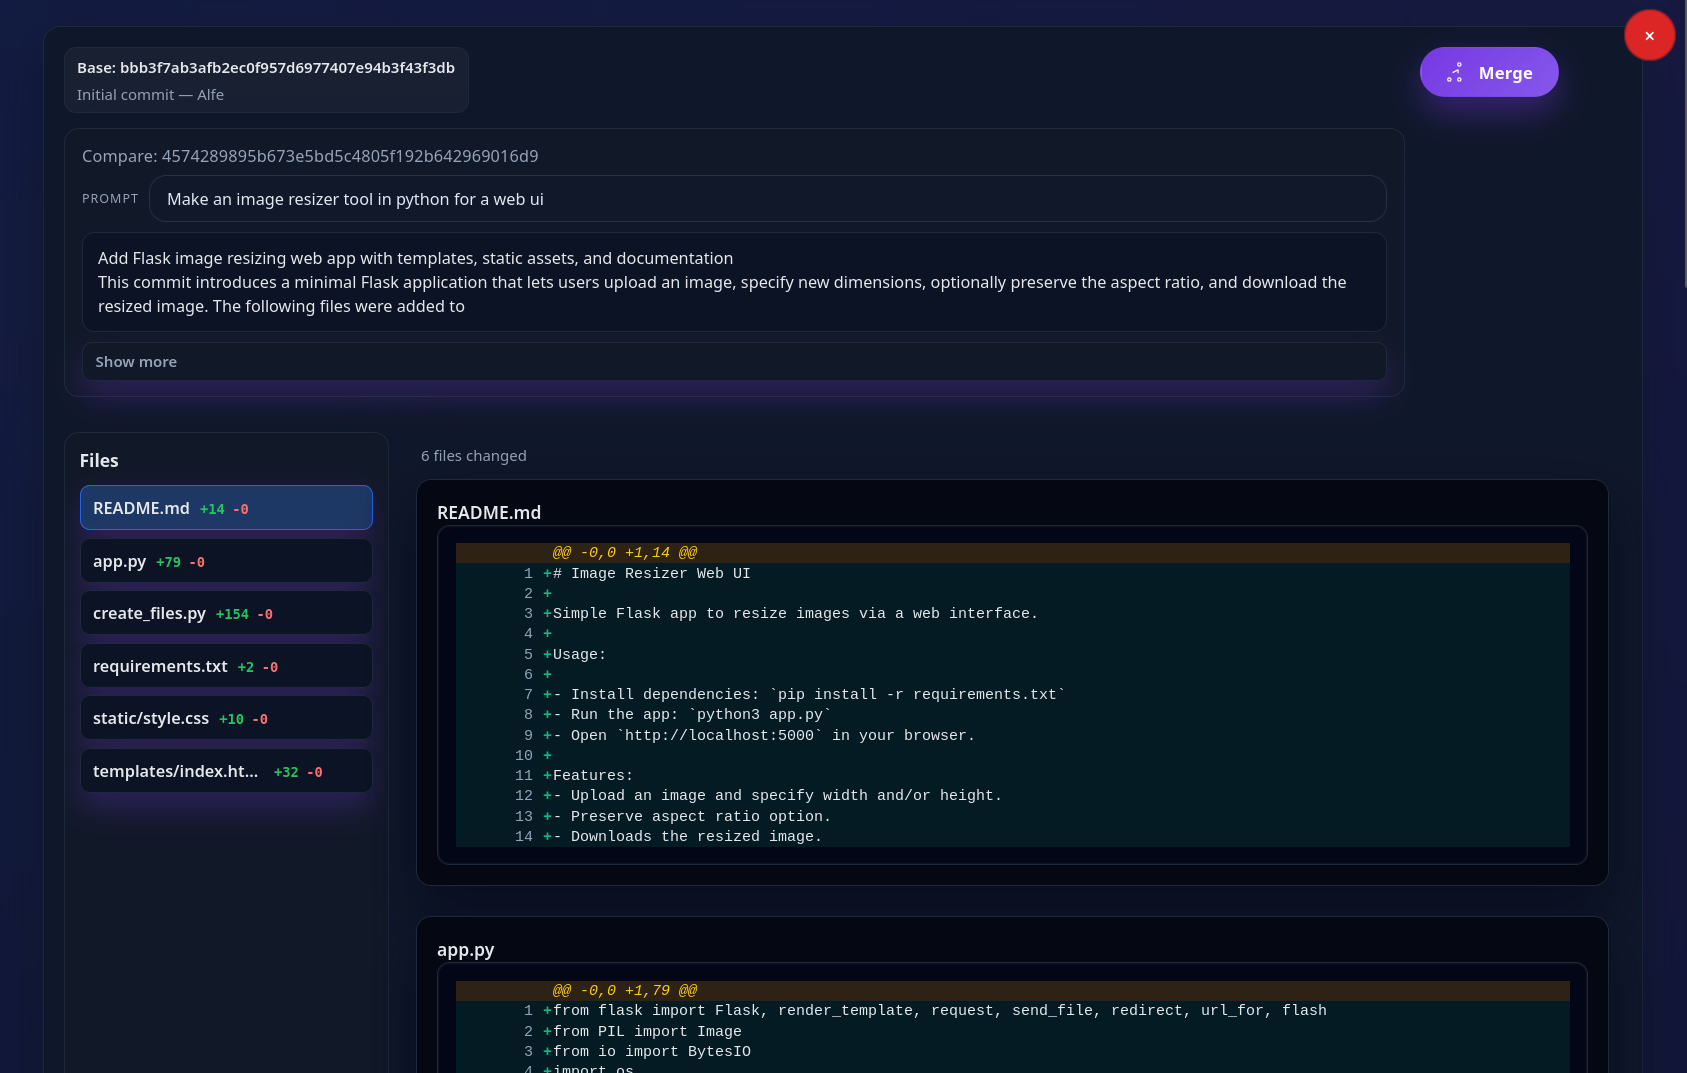Image resolution: width=1687 pixels, height=1073 pixels.
Task: Click the Compare commit hash text
Action: click(310, 156)
